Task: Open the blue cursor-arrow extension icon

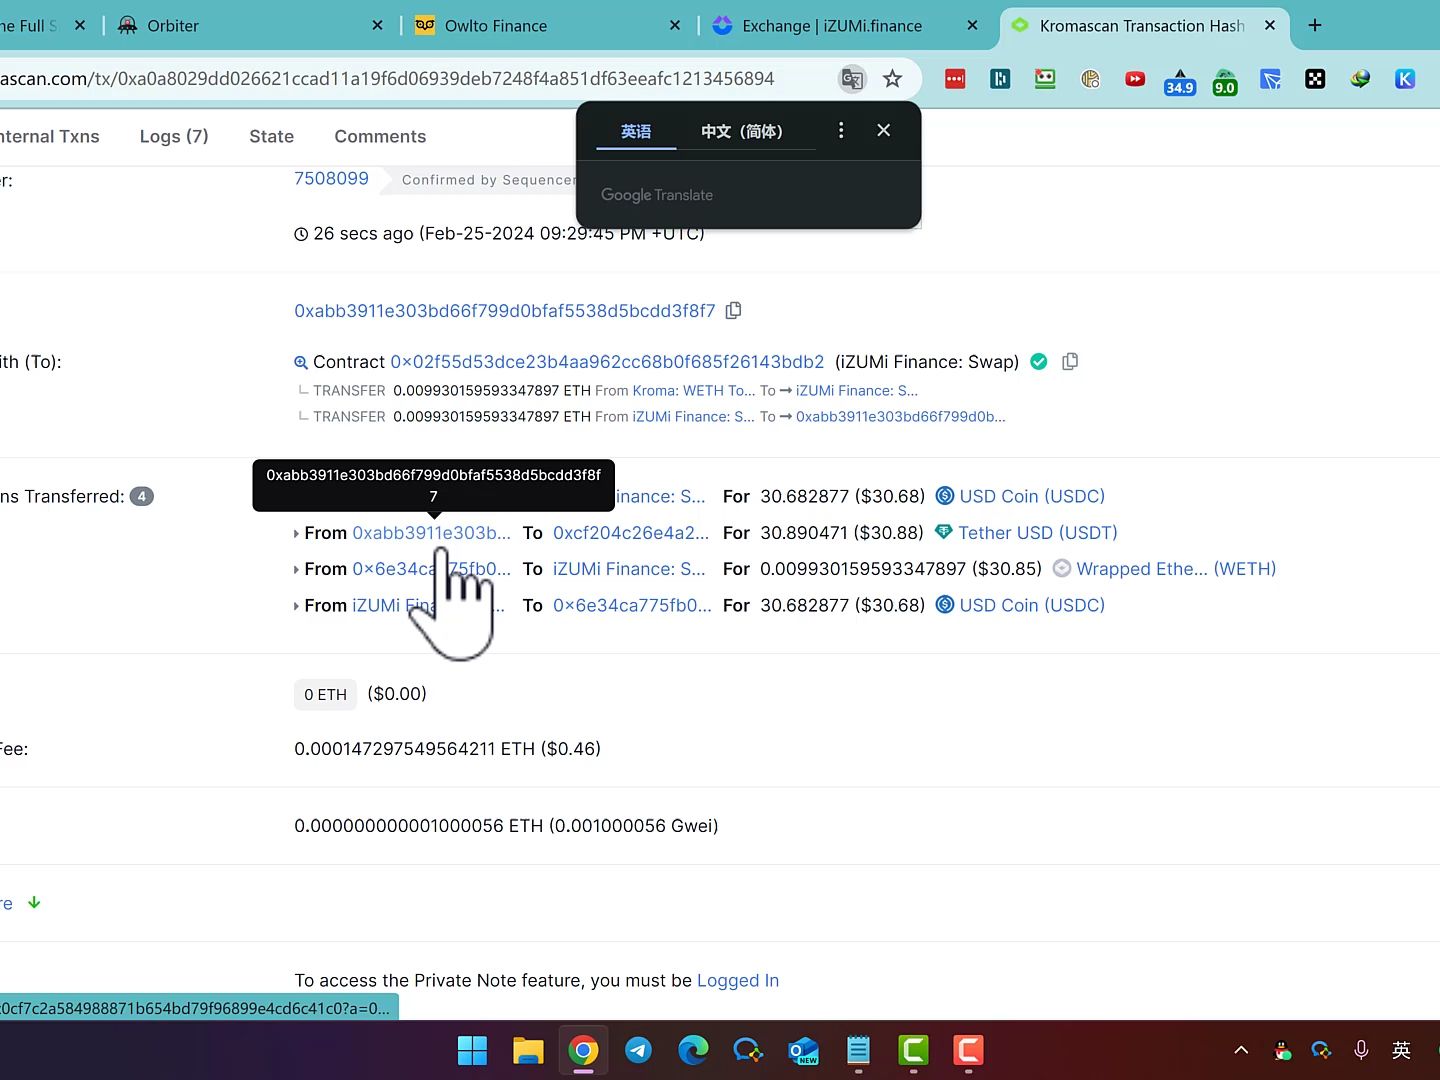Action: pos(1270,79)
